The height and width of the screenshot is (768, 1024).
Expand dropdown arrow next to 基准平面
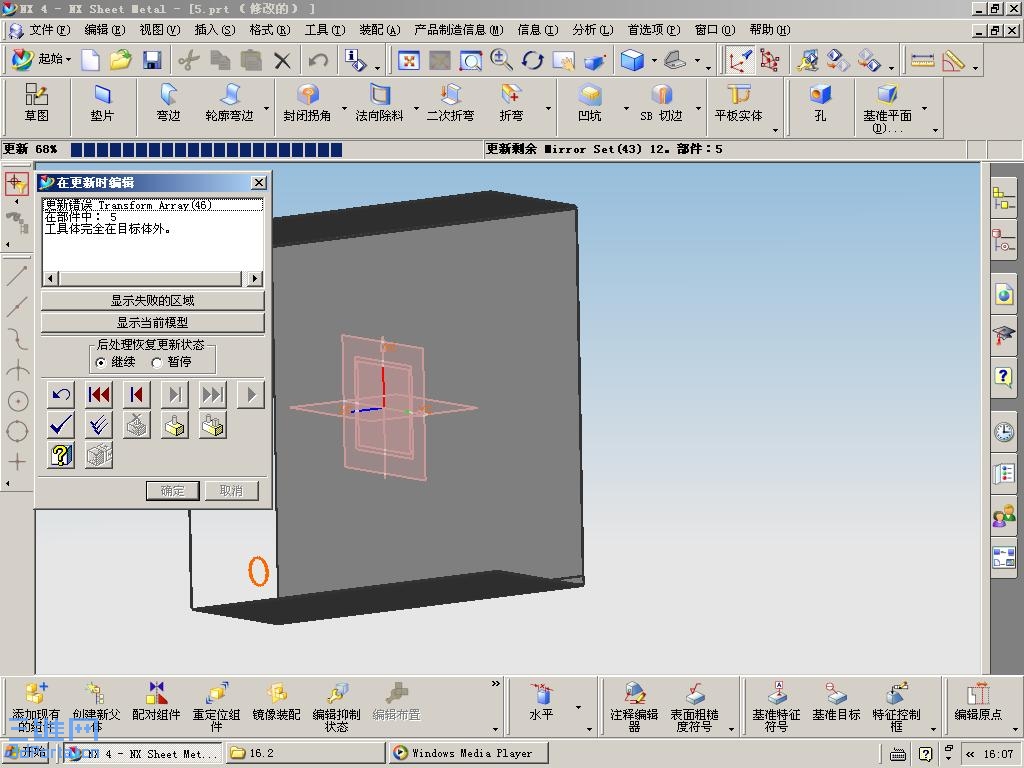pyautogui.click(x=924, y=108)
